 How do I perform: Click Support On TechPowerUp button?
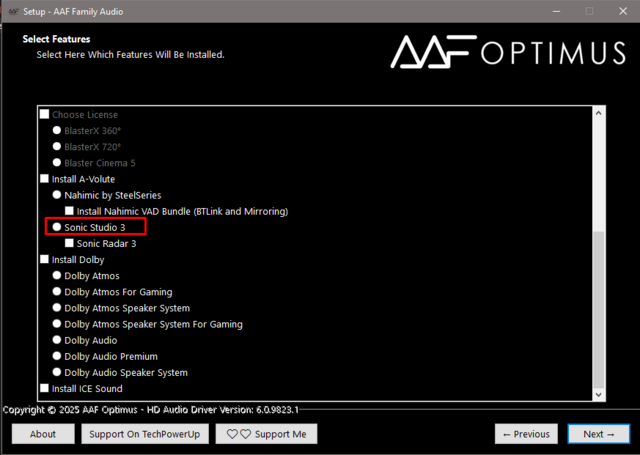144,434
